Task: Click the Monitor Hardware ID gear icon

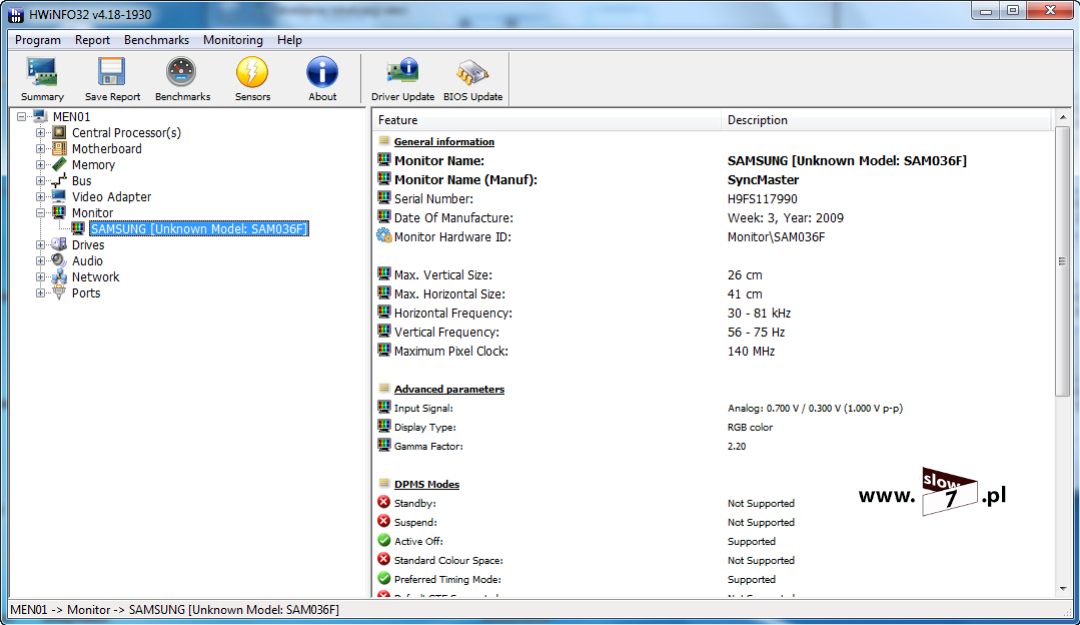Action: click(x=384, y=236)
